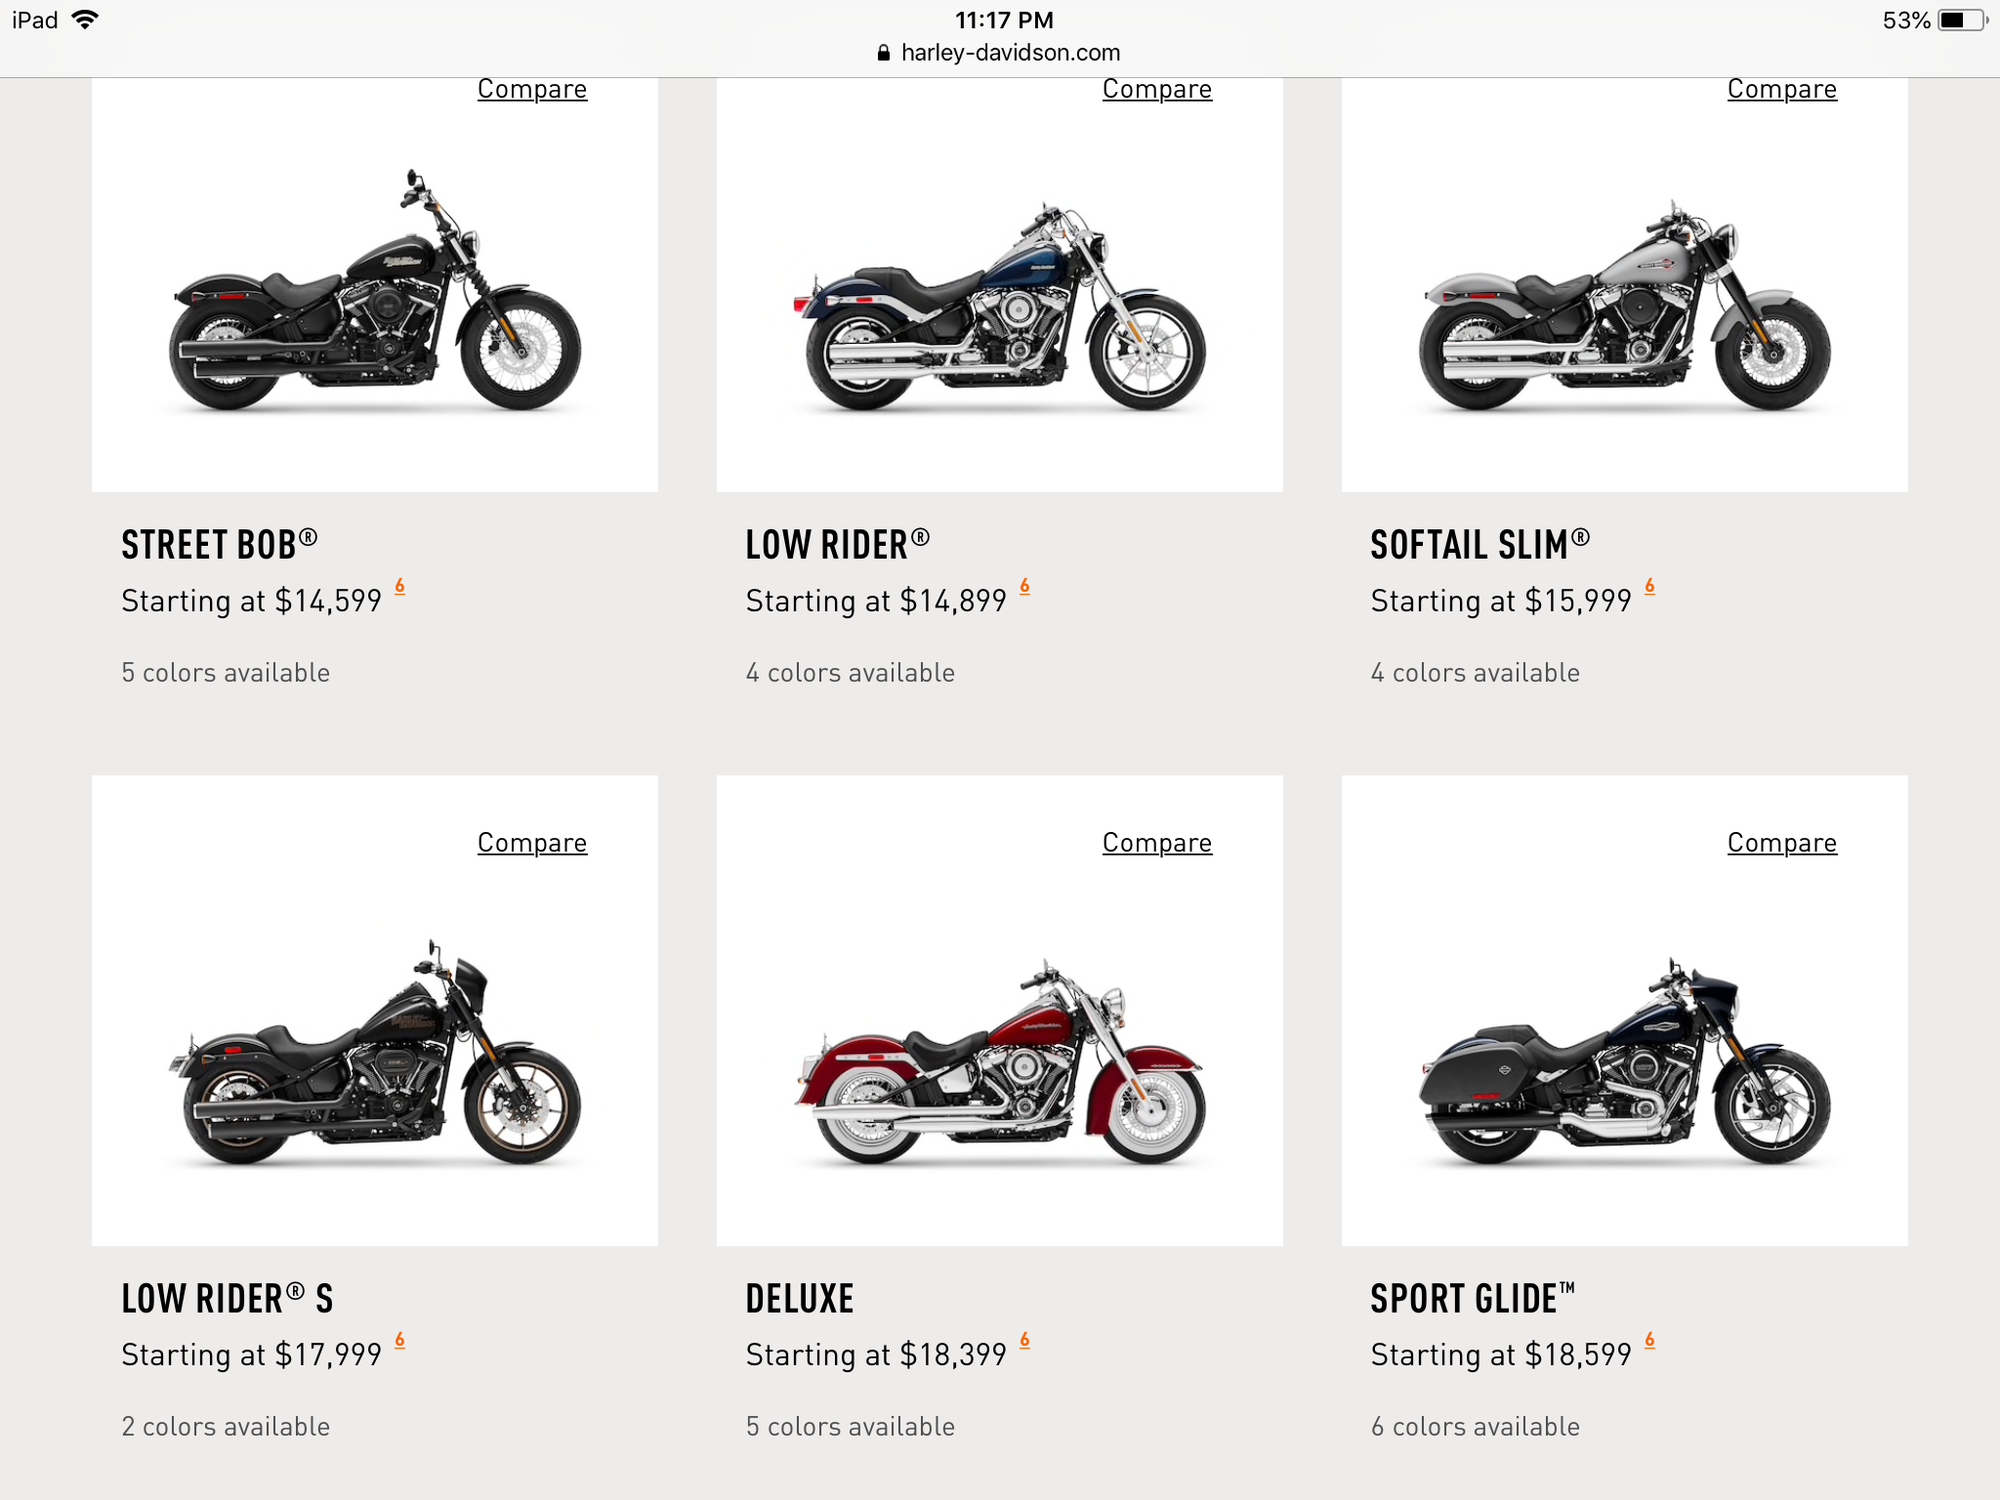
Task: Tap the battery indicator icon
Action: tap(1961, 20)
